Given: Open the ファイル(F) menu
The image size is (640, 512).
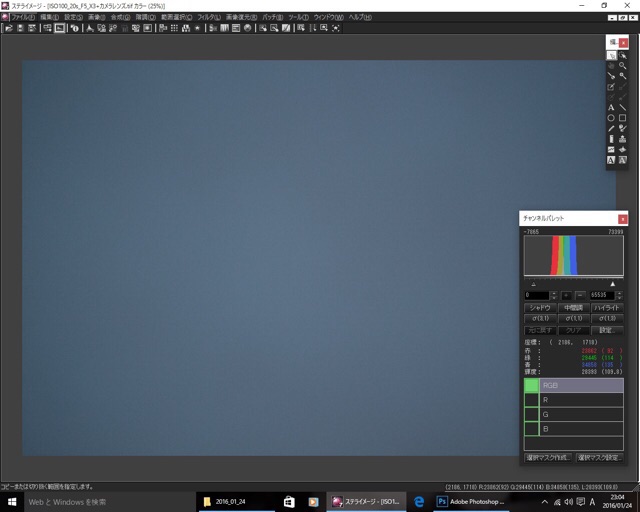Looking at the screenshot, I should pyautogui.click(x=23, y=17).
